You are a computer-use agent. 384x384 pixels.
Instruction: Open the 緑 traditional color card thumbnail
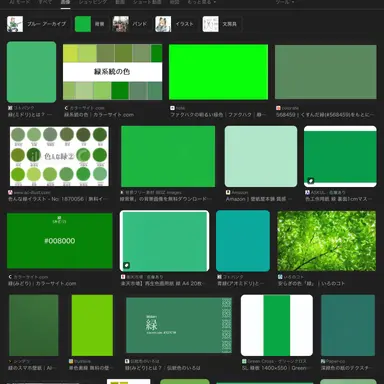179,325
